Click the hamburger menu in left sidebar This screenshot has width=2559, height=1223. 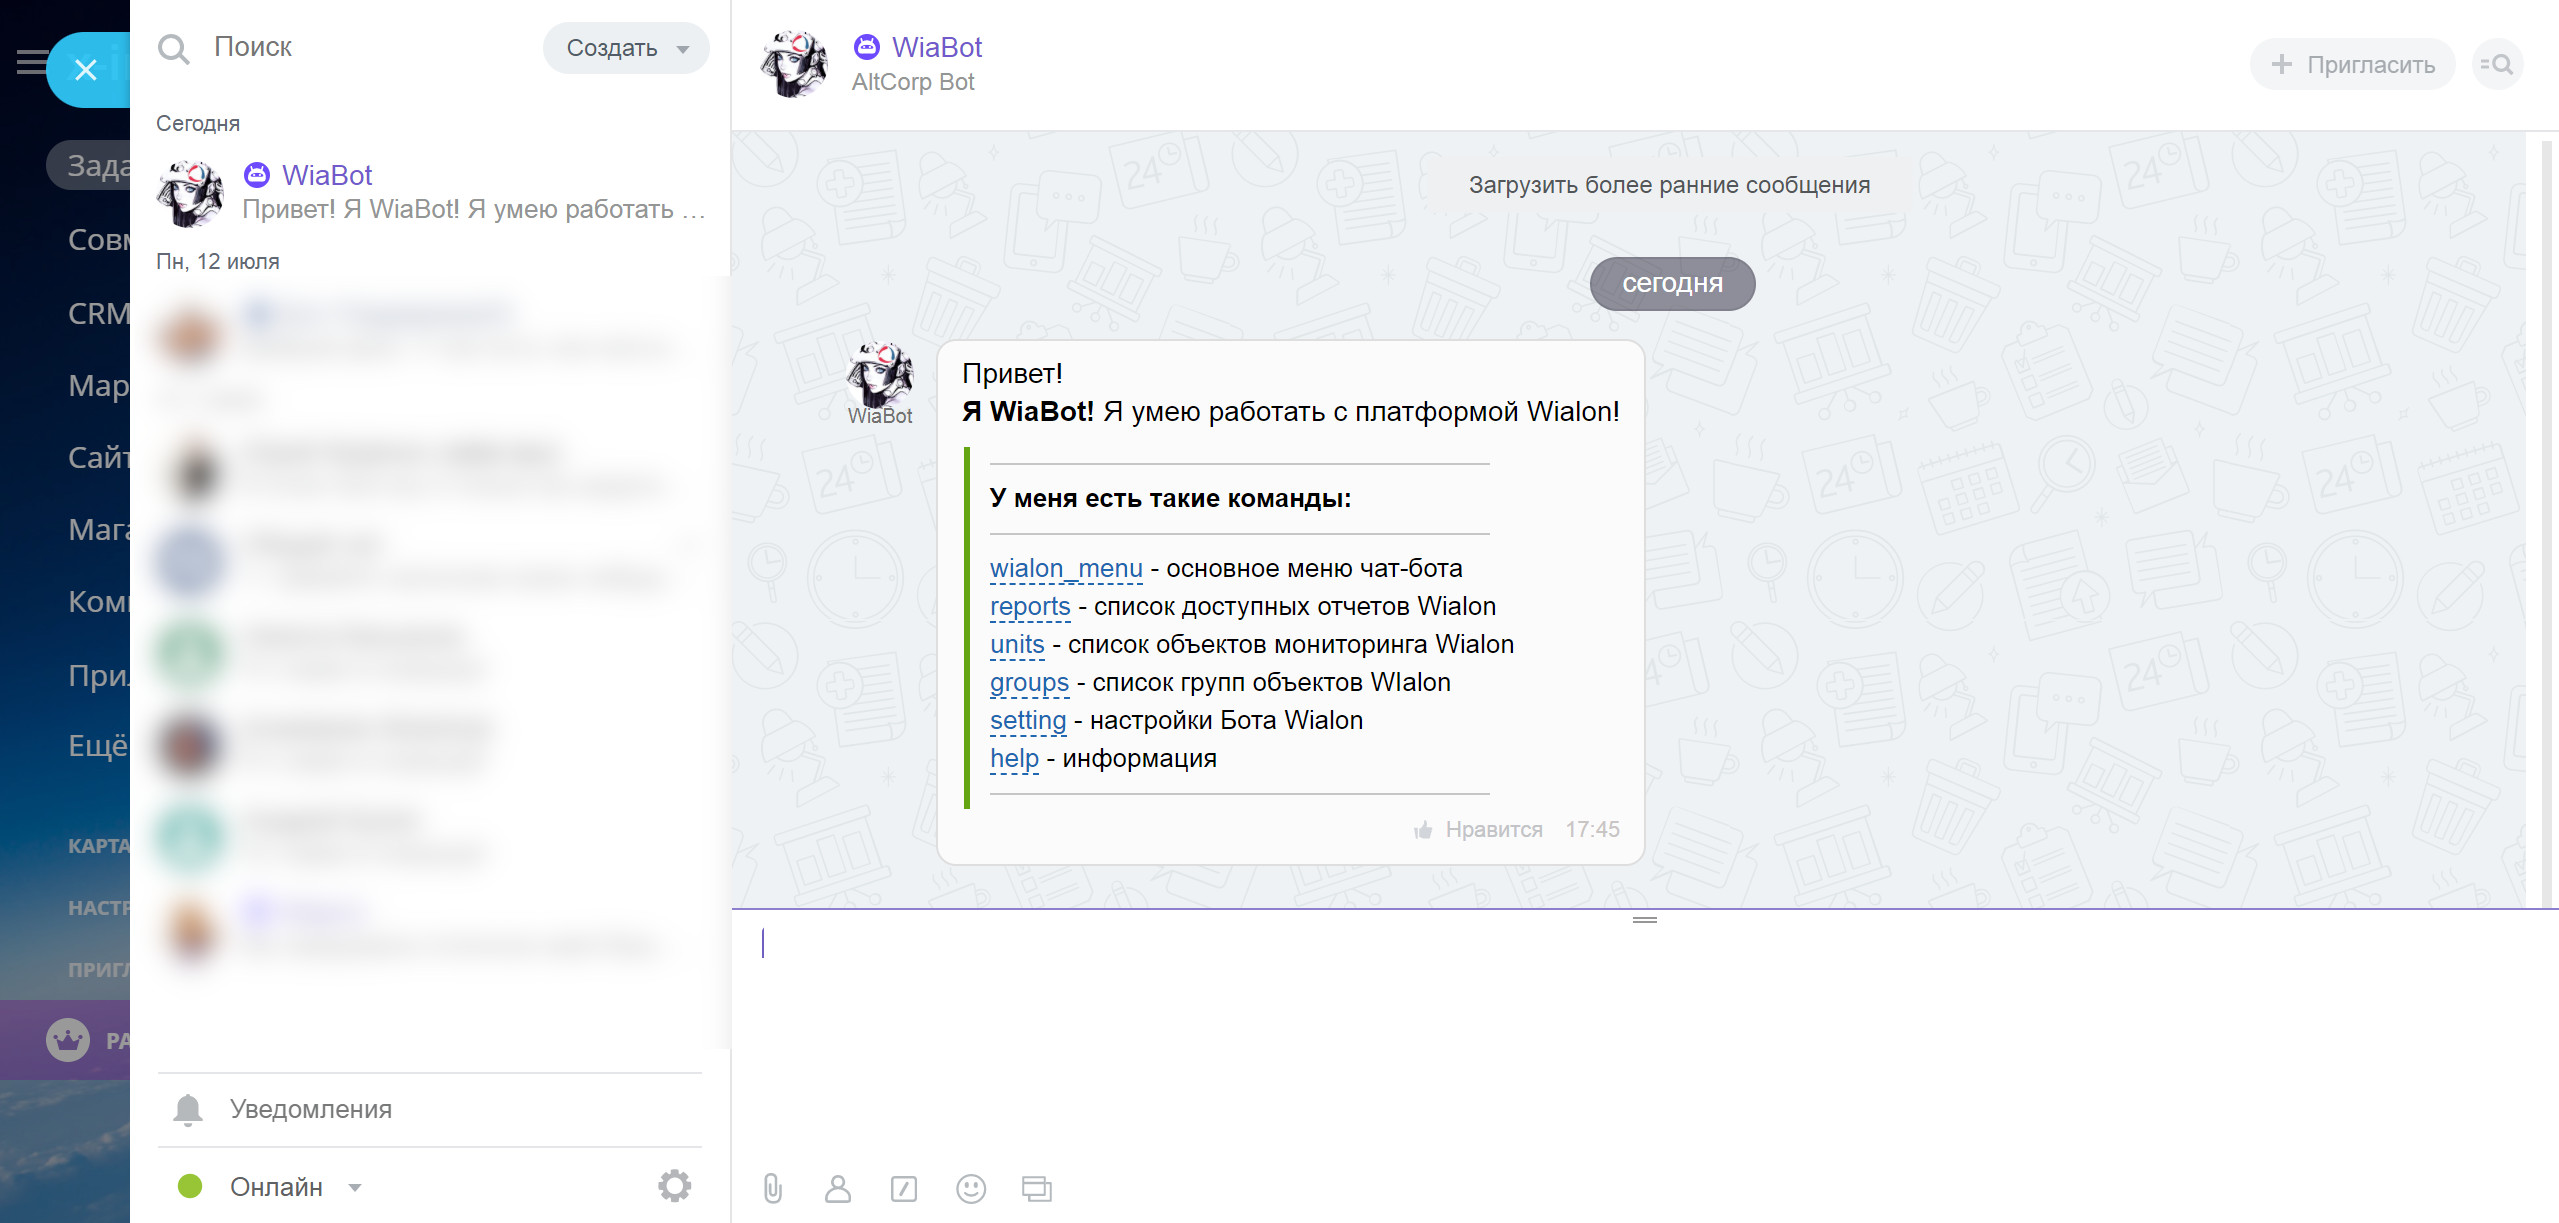click(31, 62)
